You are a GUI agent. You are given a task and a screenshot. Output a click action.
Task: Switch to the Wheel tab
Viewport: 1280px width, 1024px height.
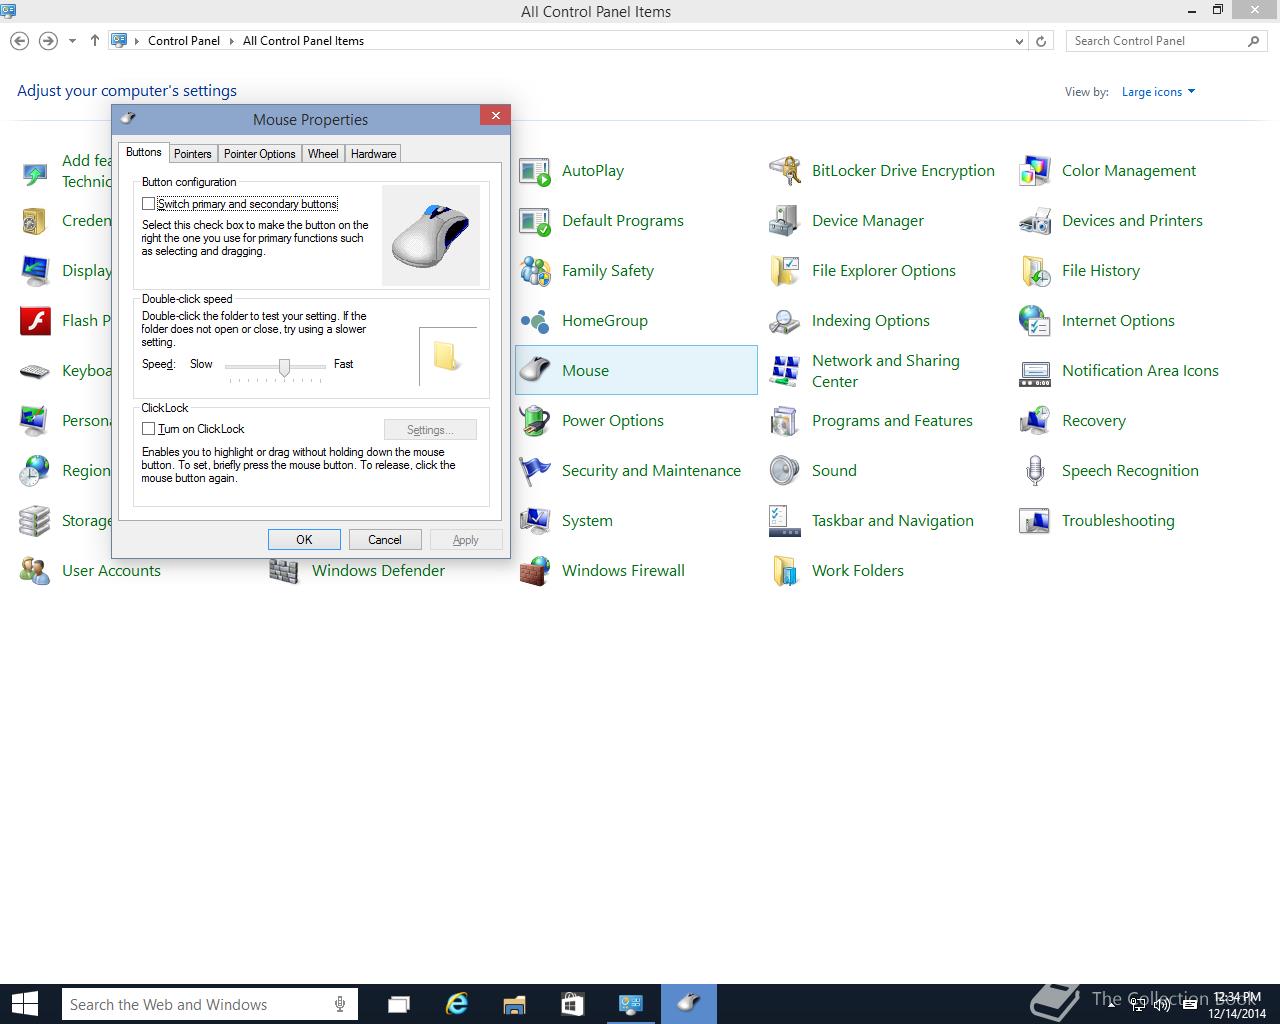pos(323,154)
